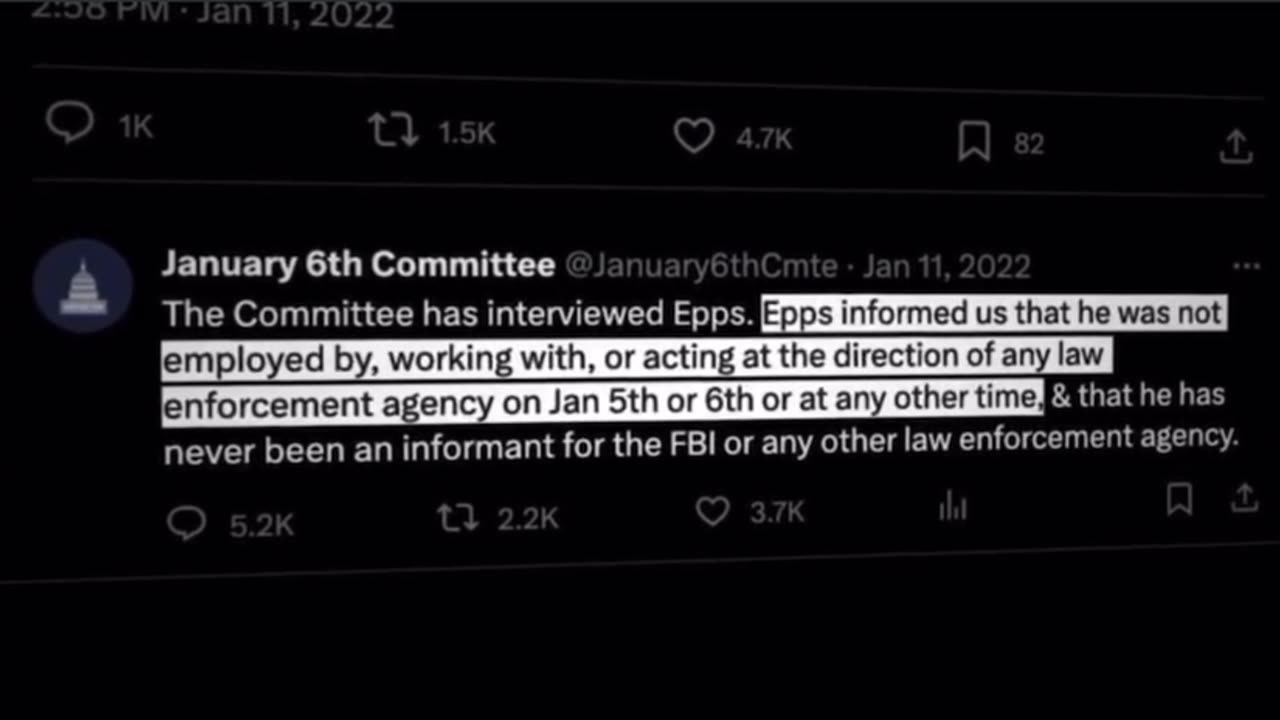
Task: Open the Jan 11, 2022 reply timestamp
Action: pos(946,266)
